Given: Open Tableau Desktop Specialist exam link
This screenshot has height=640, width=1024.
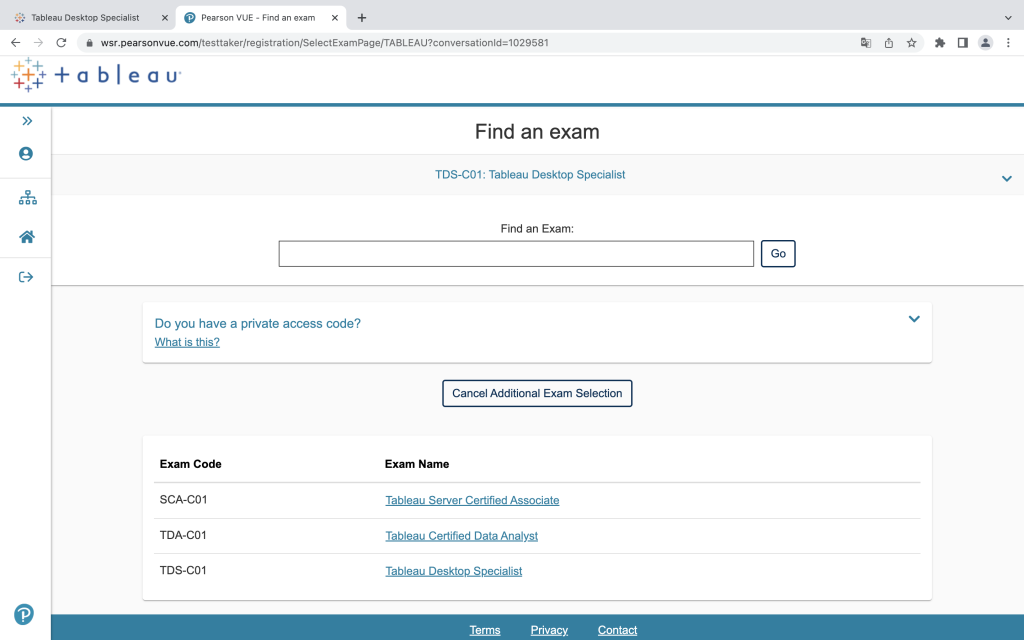Looking at the screenshot, I should (454, 571).
